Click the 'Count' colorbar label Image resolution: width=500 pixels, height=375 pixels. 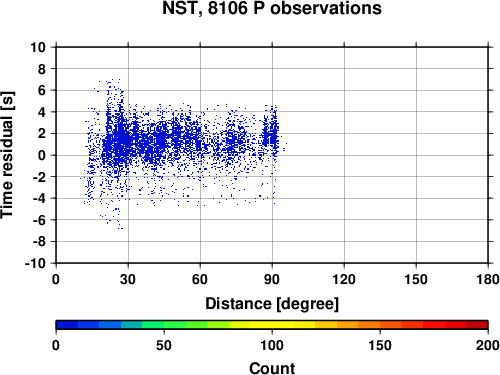[x=272, y=368]
